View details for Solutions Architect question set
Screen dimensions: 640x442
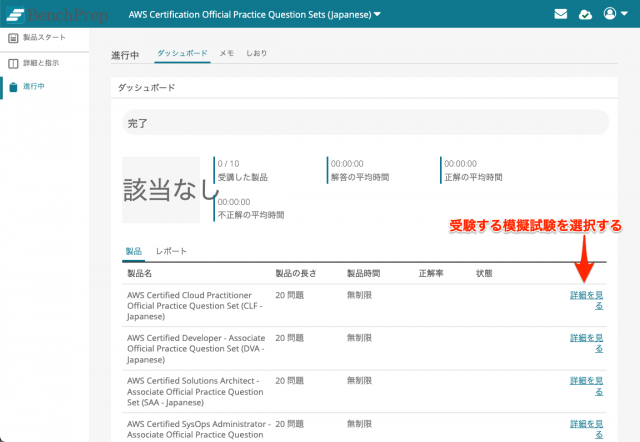point(587,386)
